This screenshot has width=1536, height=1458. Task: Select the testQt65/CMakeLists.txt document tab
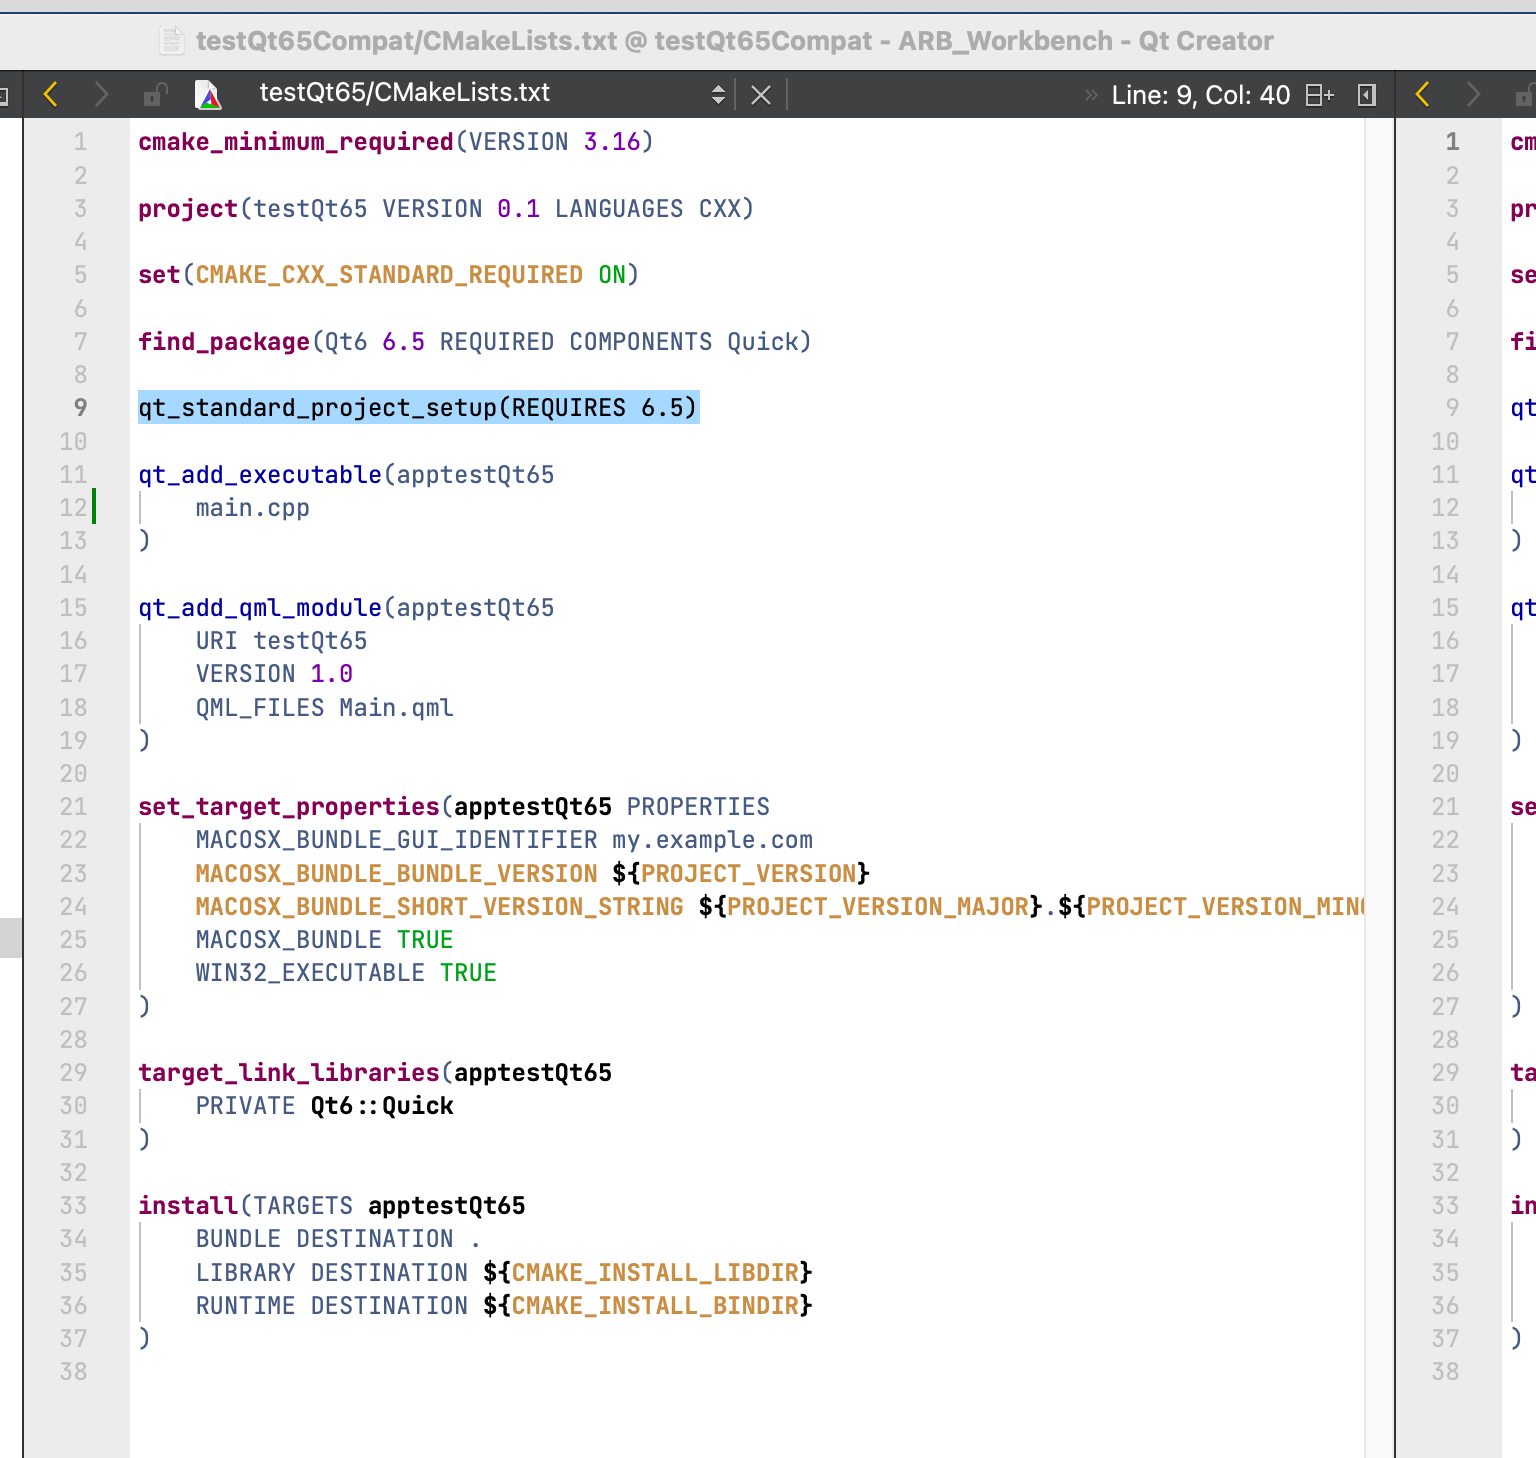(x=404, y=93)
